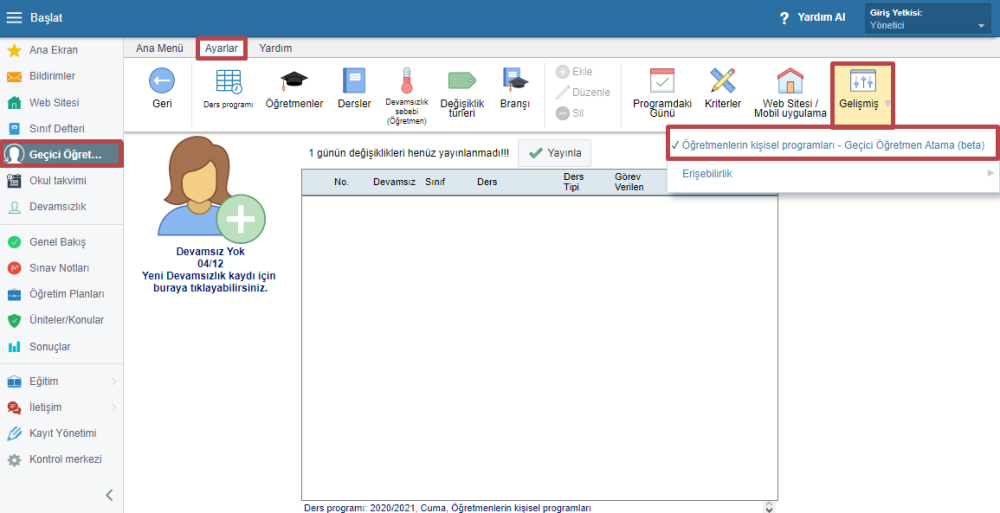Image resolution: width=1000 pixels, height=513 pixels.
Task: Click the status bar up-down stepper
Action: [769, 507]
